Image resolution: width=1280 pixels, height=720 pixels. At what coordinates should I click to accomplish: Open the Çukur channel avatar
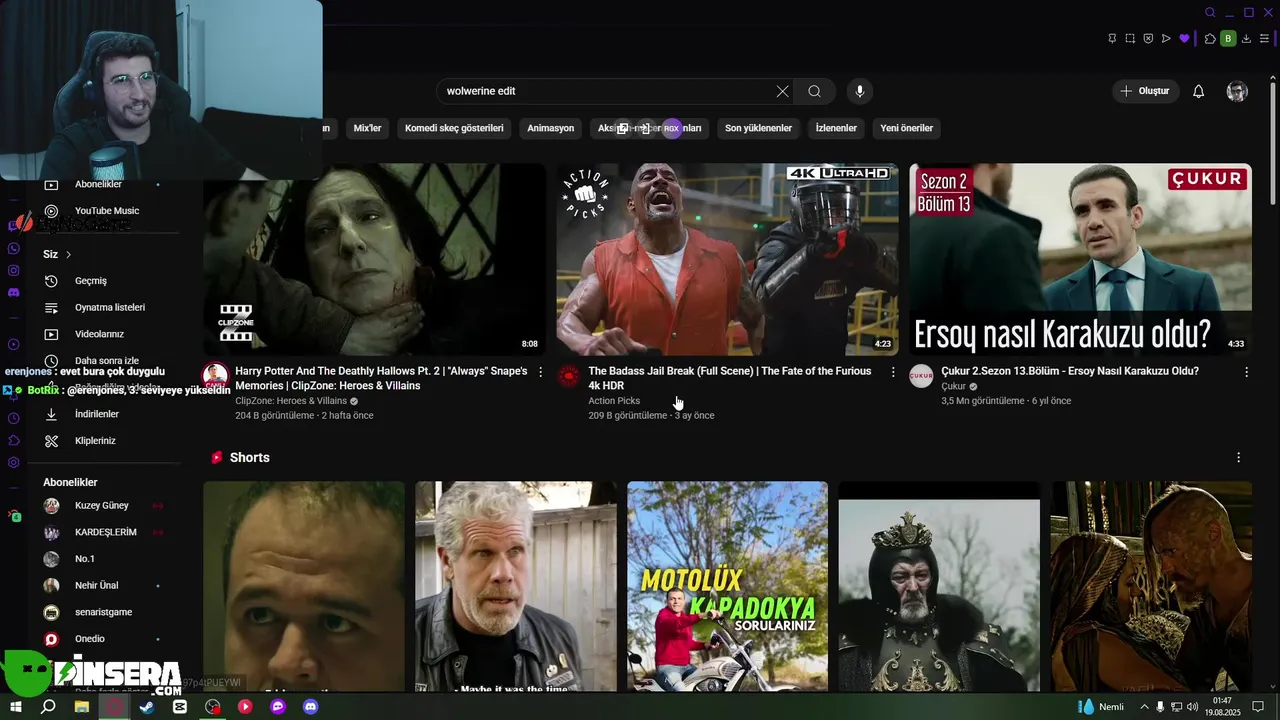[x=921, y=376]
